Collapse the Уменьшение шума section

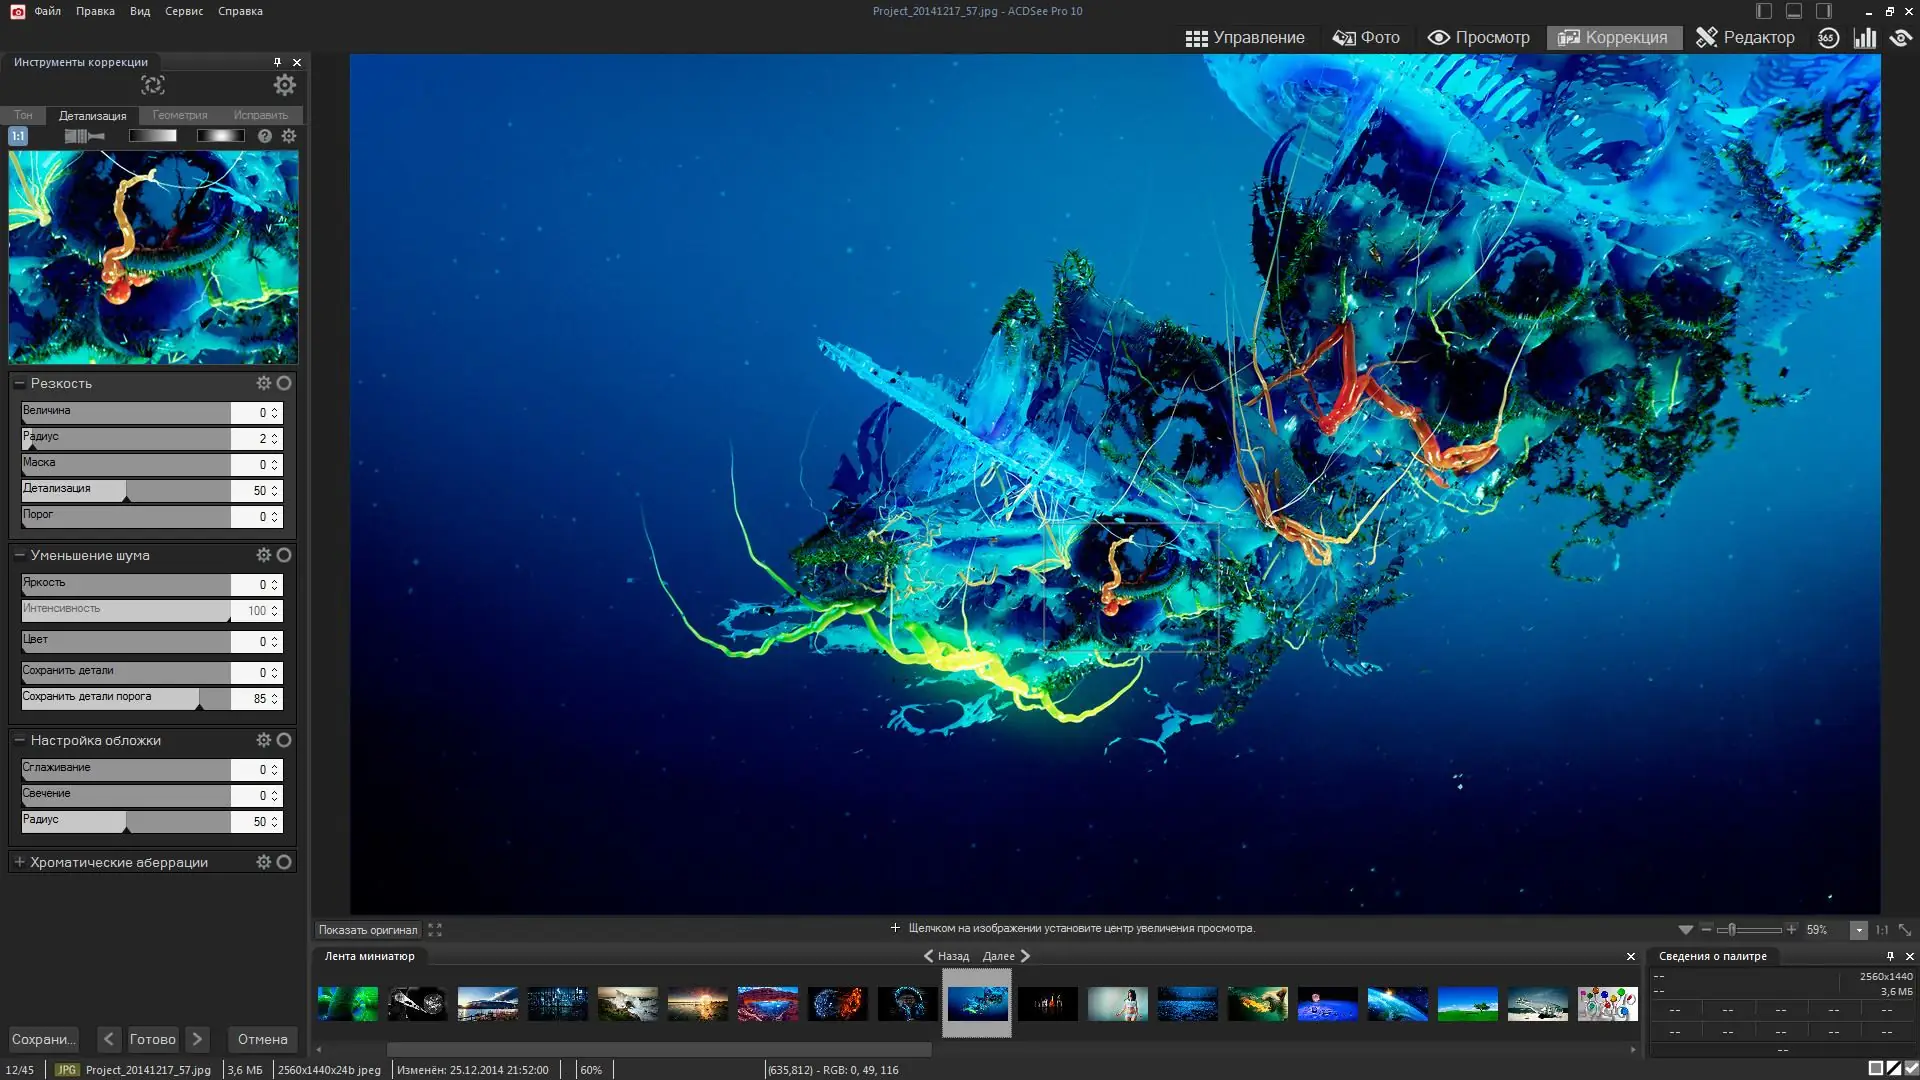19,555
